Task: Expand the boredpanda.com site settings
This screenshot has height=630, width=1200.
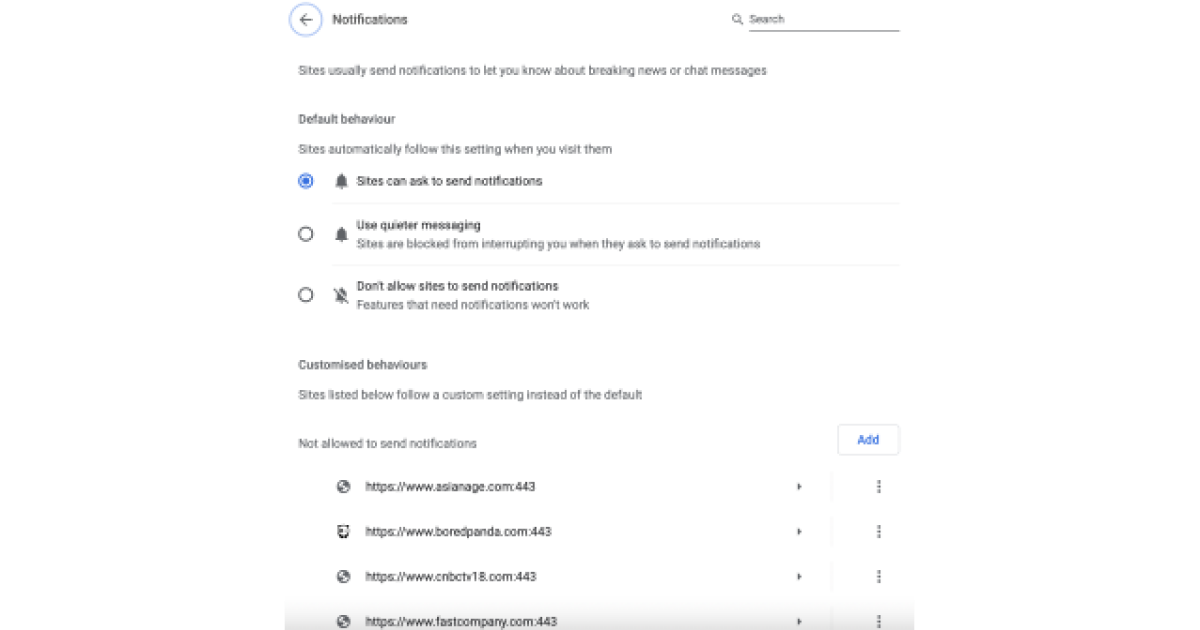Action: pyautogui.click(x=799, y=531)
